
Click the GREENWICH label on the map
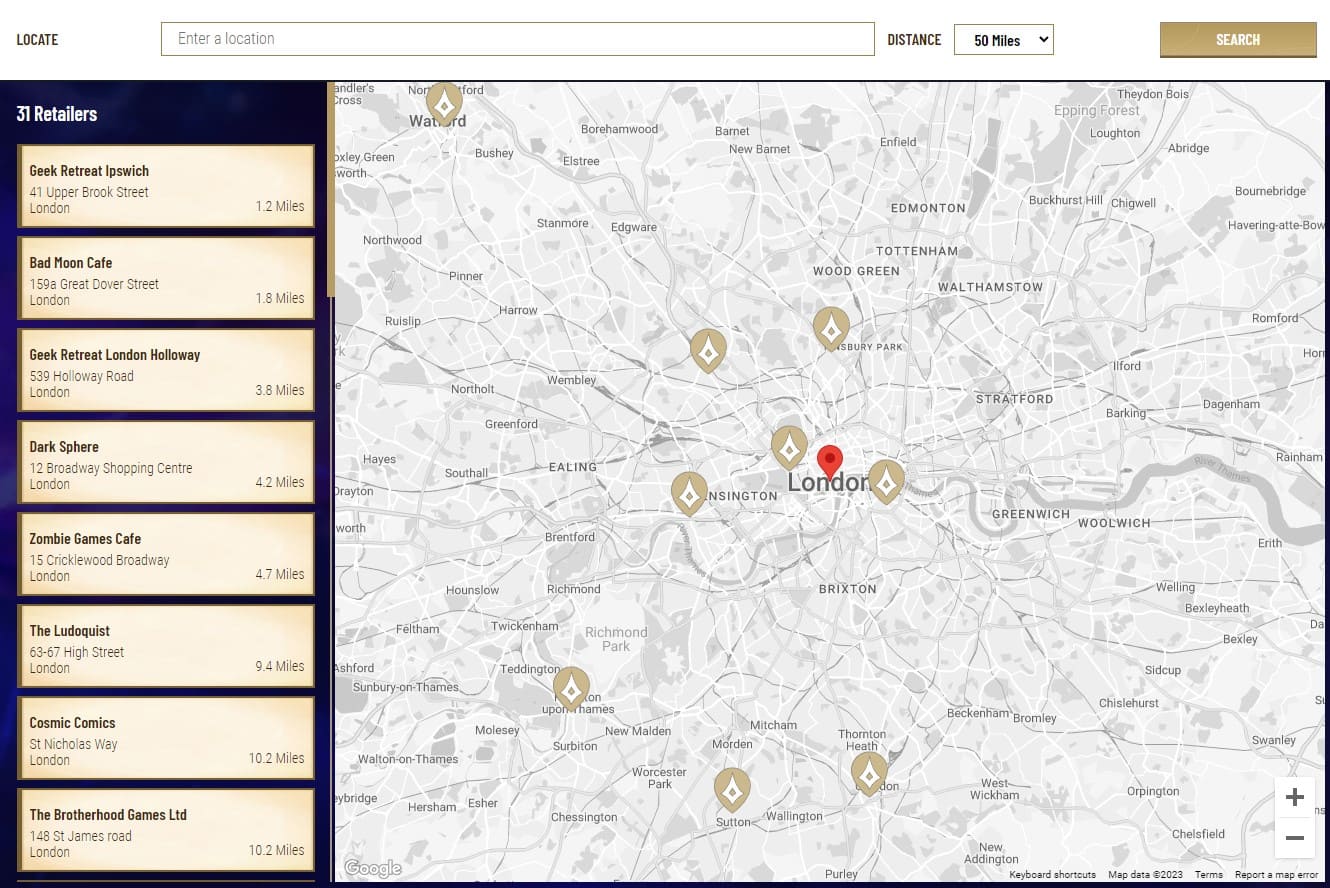pos(1031,514)
